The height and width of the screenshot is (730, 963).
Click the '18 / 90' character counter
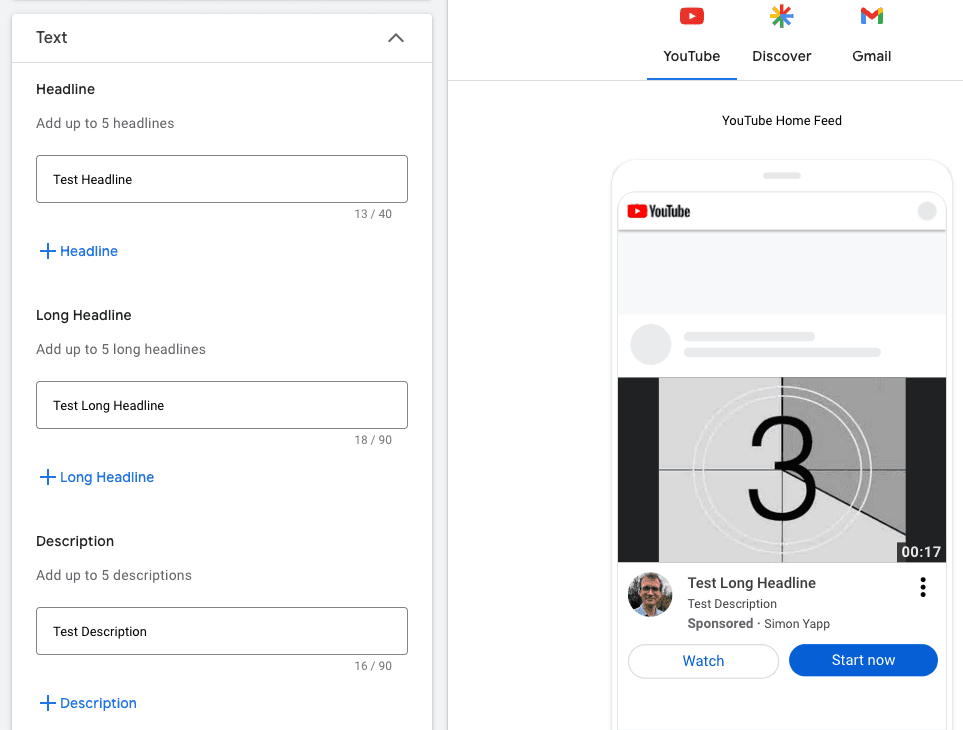point(373,440)
